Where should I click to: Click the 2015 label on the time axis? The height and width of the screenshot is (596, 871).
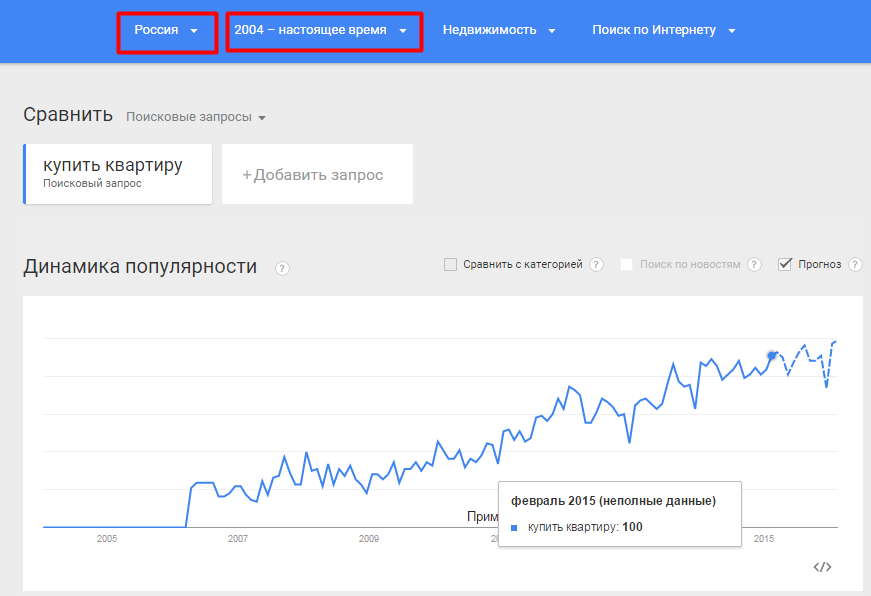tap(764, 538)
